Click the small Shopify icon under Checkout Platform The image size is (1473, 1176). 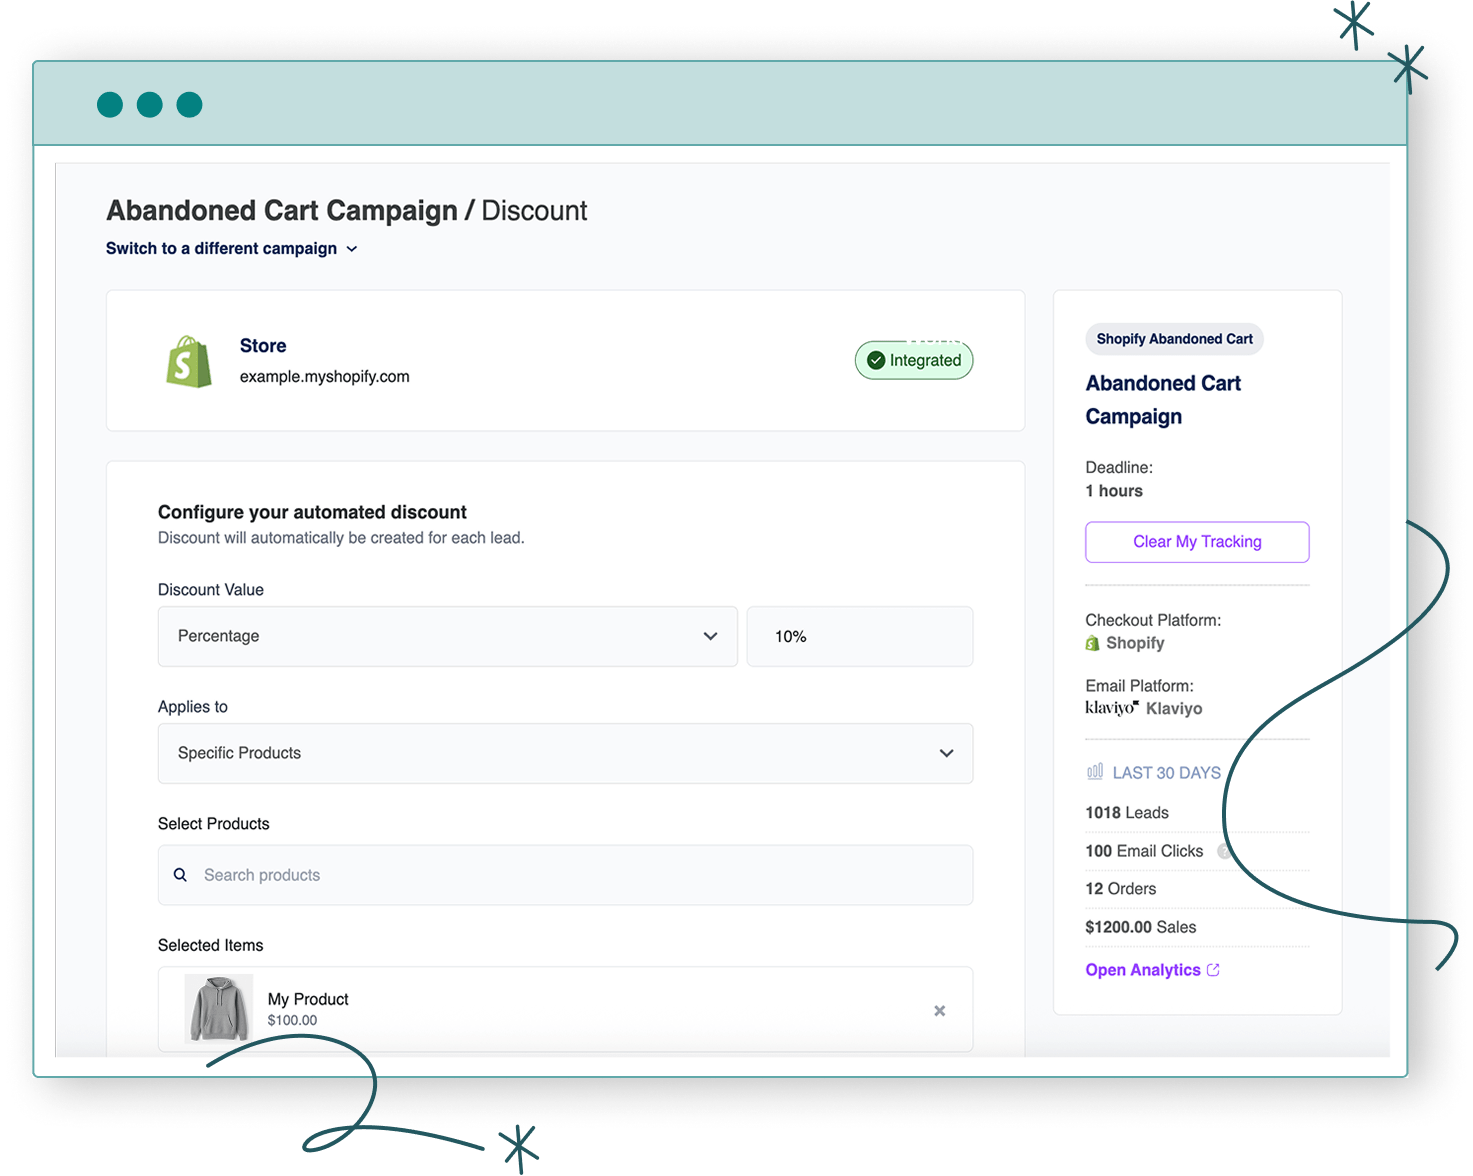pos(1092,643)
